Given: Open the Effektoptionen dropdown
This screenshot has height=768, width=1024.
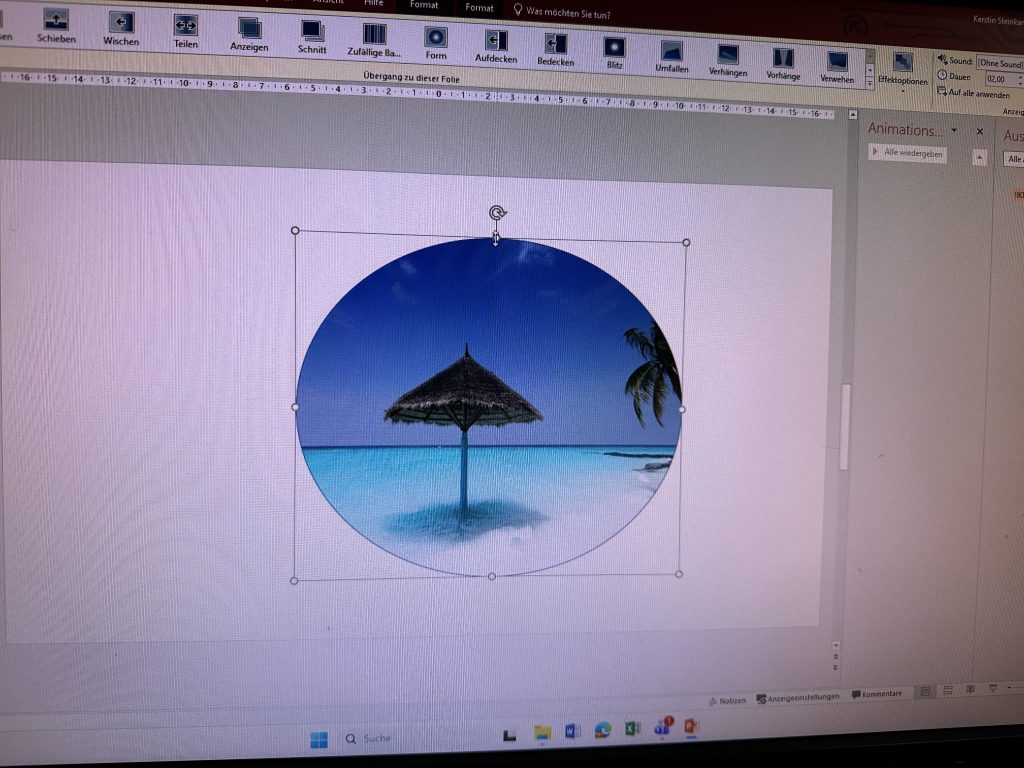Looking at the screenshot, I should point(902,70).
